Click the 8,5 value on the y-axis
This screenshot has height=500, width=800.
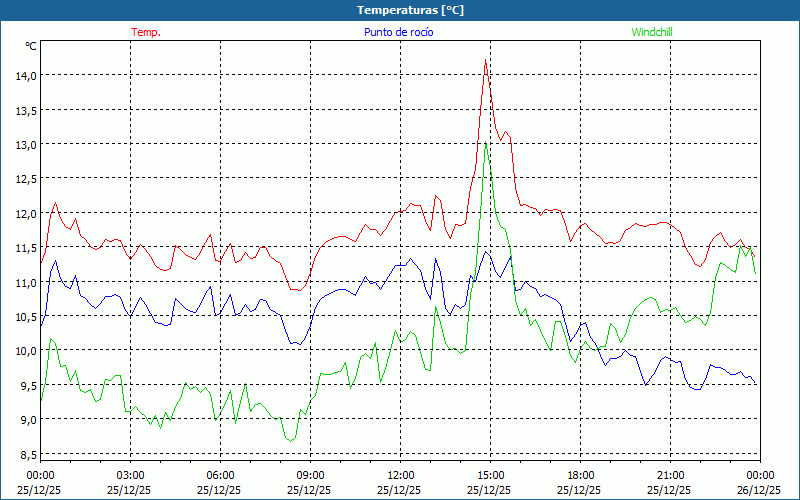tap(28, 455)
